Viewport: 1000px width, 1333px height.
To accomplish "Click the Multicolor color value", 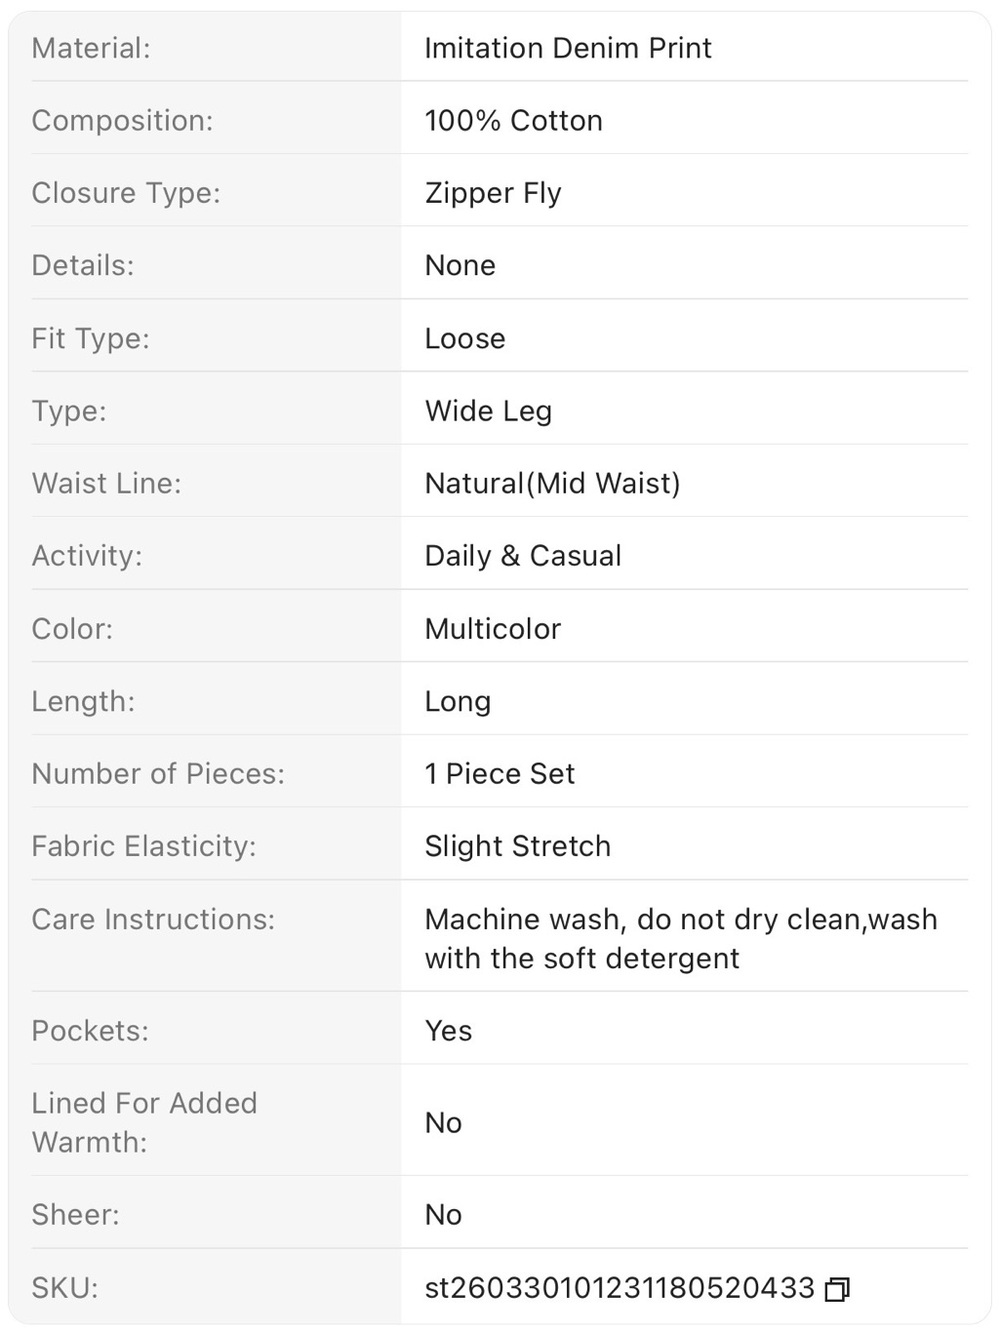I will 493,629.
